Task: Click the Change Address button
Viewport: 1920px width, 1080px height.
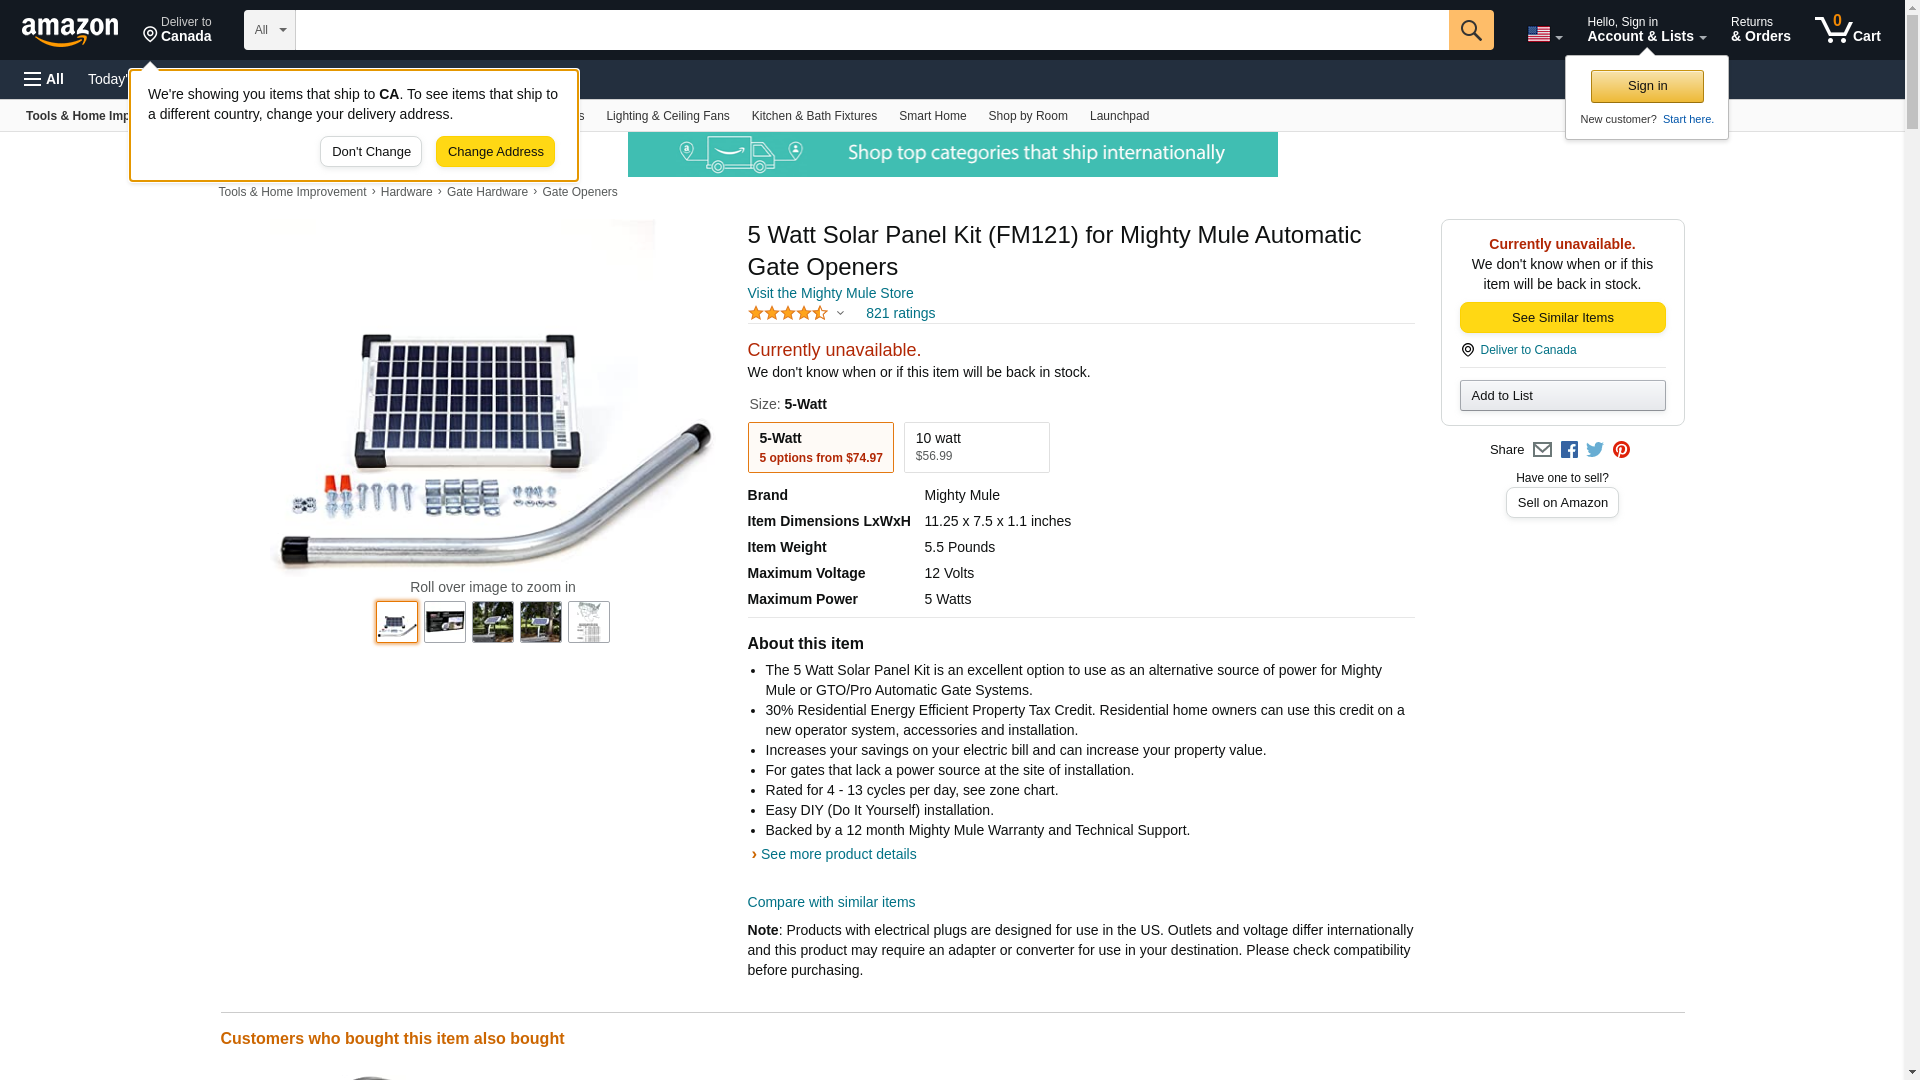Action: pyautogui.click(x=495, y=152)
